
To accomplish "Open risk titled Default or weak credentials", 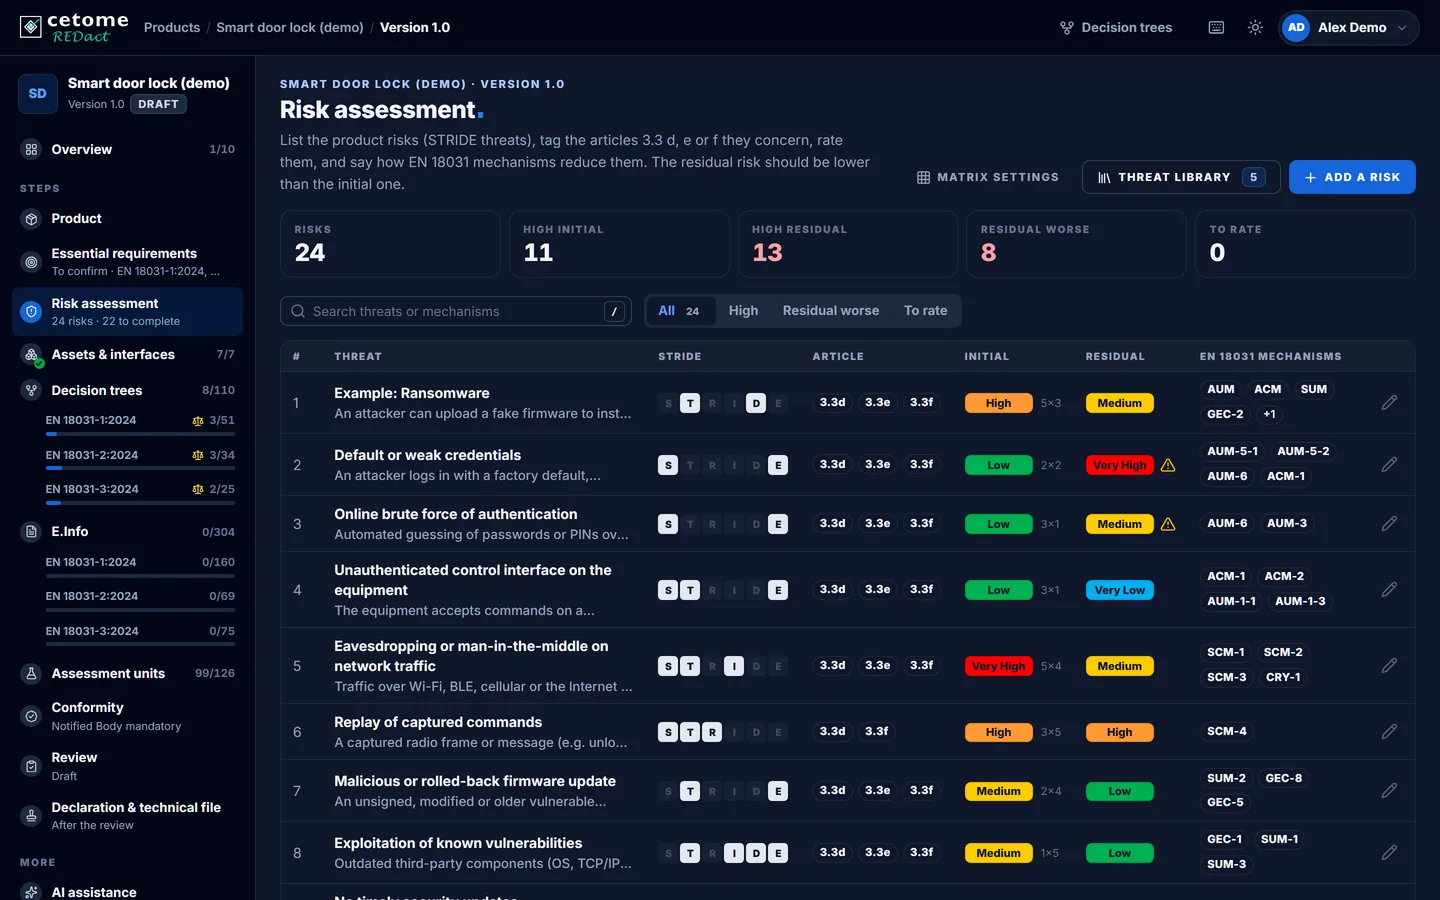I will tap(427, 455).
